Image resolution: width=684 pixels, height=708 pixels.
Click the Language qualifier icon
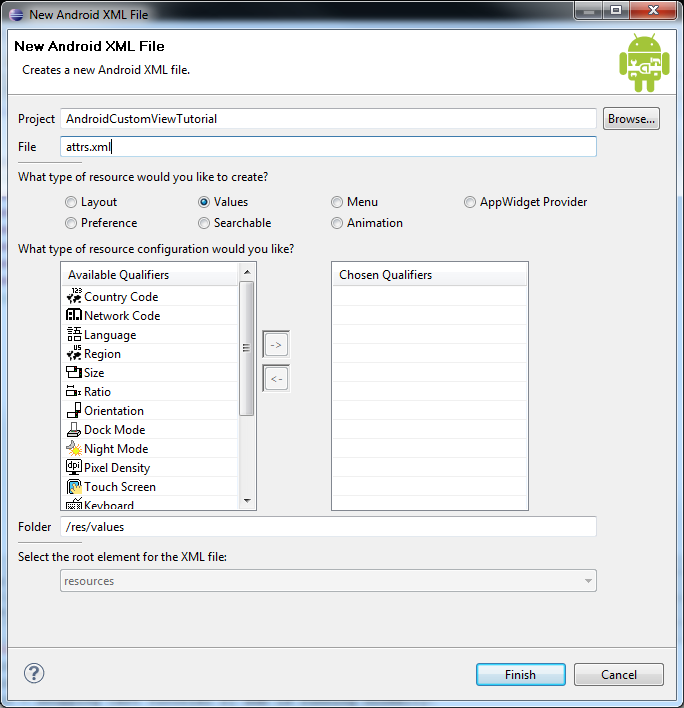74,334
